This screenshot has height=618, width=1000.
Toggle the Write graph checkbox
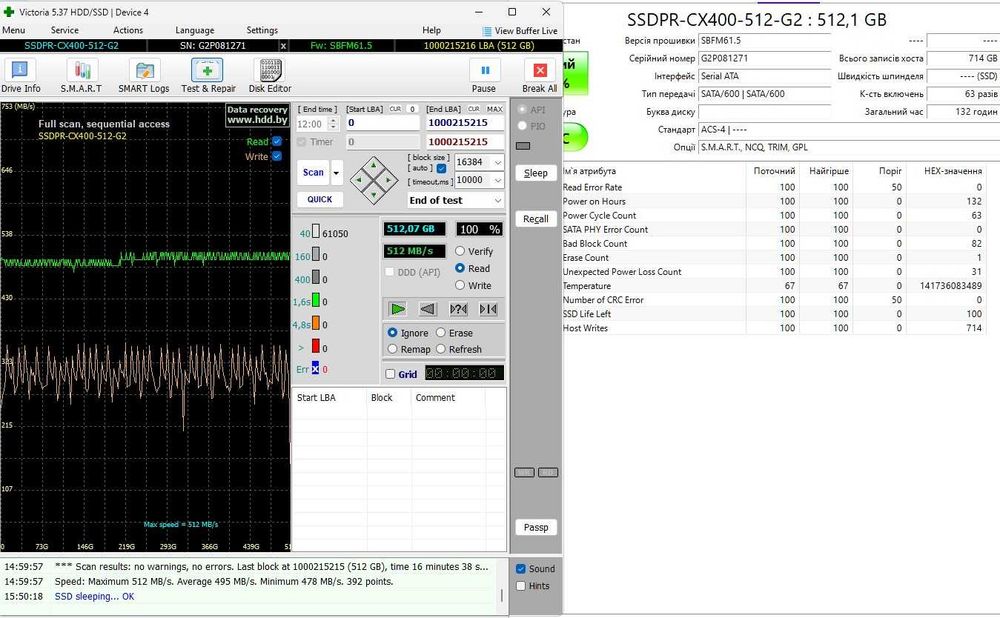coord(277,156)
